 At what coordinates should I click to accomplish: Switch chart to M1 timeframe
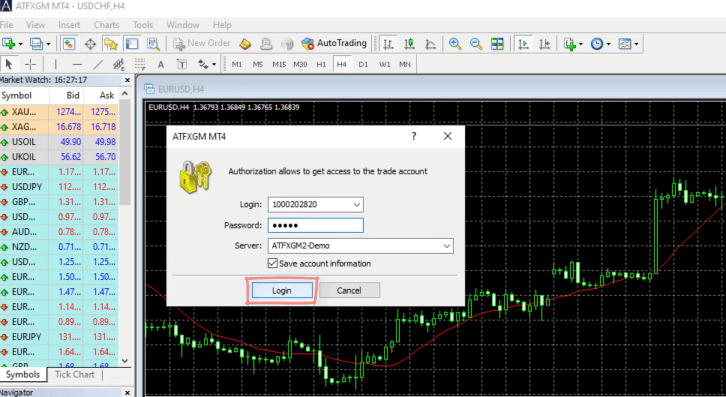point(237,64)
